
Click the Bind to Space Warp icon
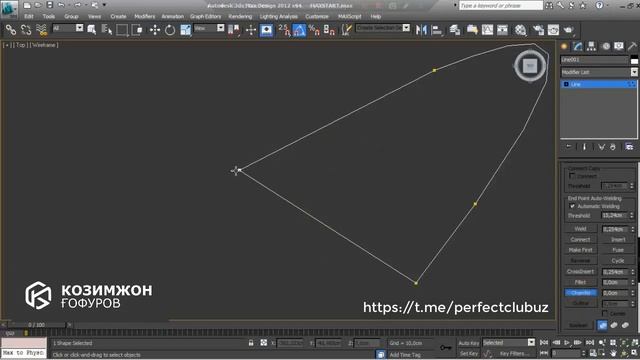(41, 30)
